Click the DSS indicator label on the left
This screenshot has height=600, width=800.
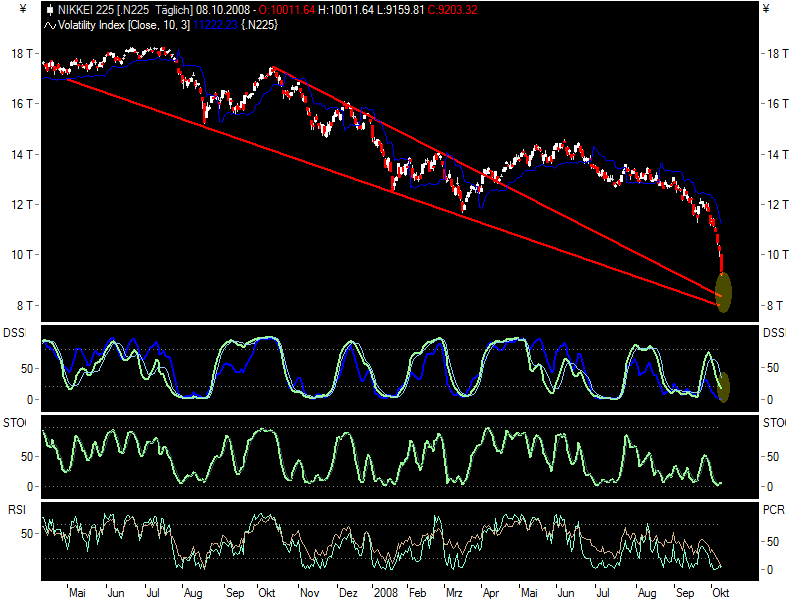tap(14, 333)
